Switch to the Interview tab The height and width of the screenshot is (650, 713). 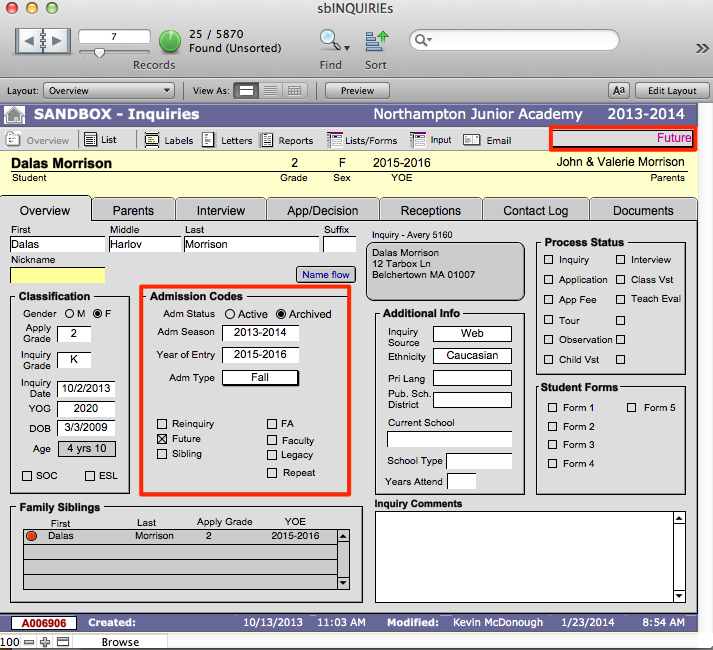(220, 211)
